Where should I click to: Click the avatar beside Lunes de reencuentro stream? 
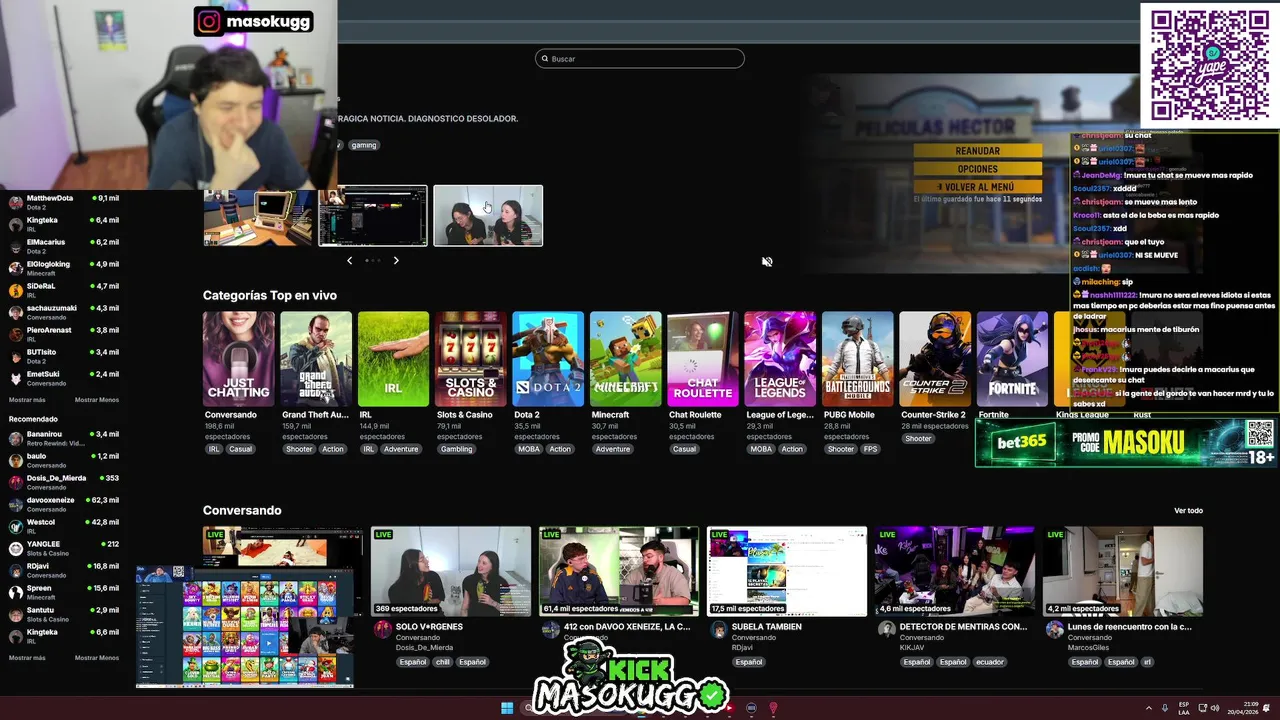click(x=1055, y=629)
